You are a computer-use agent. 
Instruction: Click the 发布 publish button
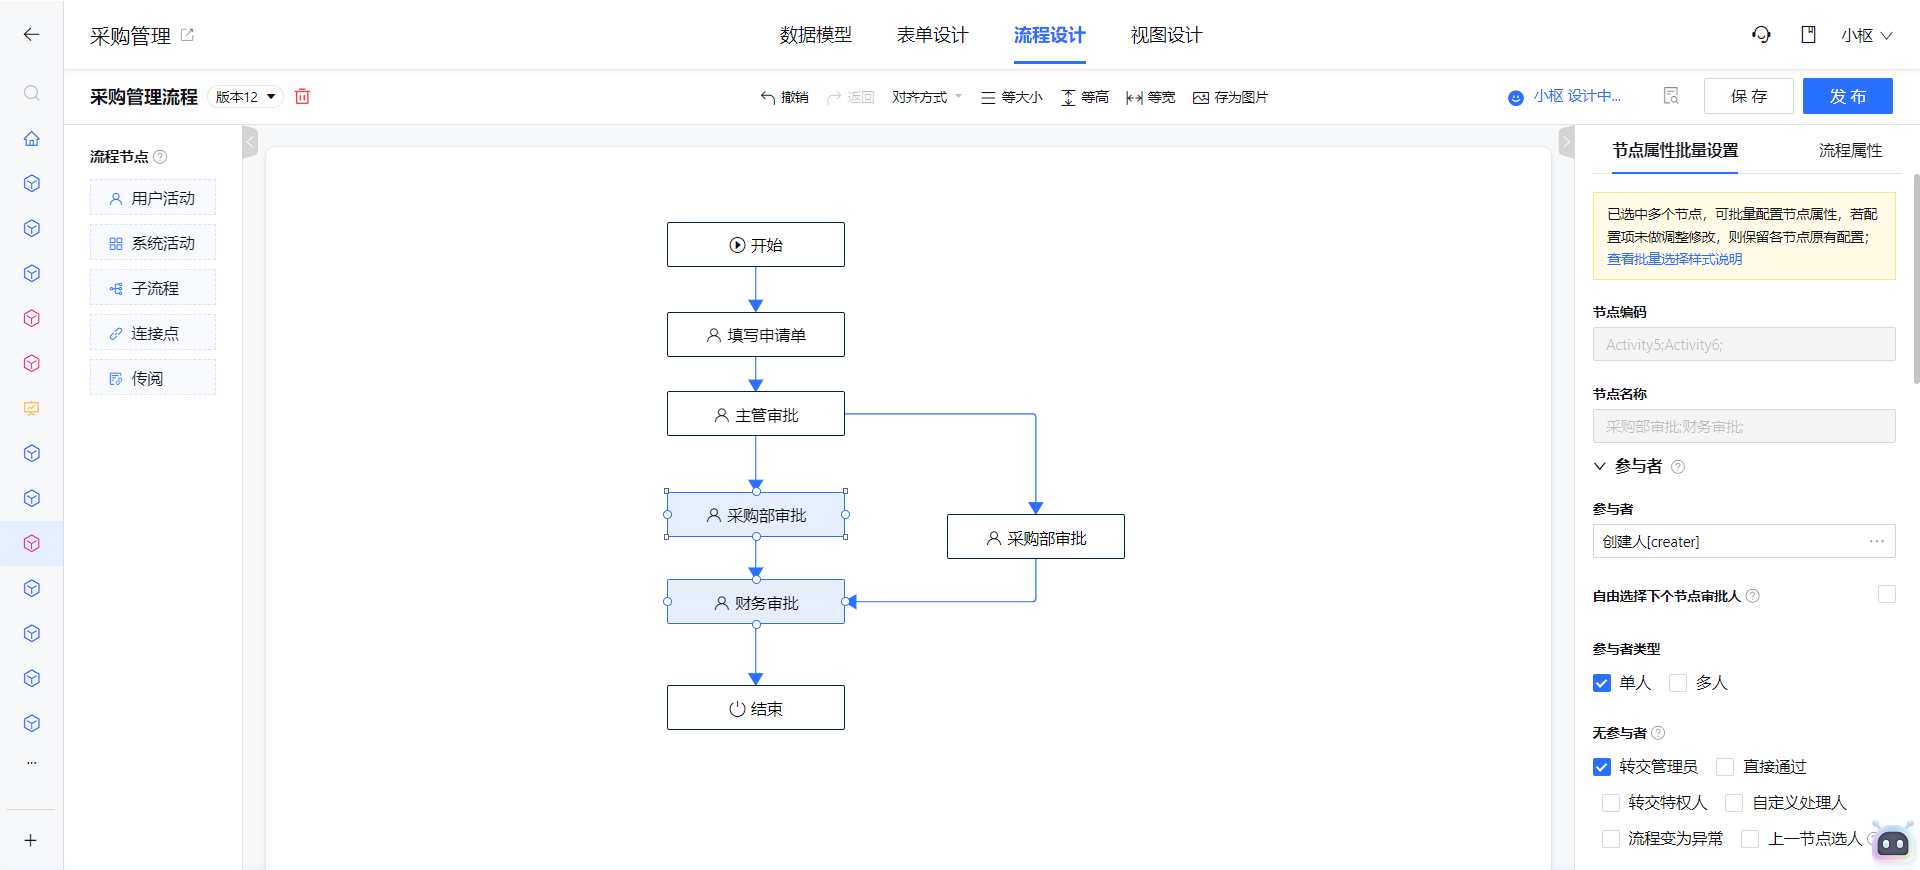pyautogui.click(x=1848, y=96)
